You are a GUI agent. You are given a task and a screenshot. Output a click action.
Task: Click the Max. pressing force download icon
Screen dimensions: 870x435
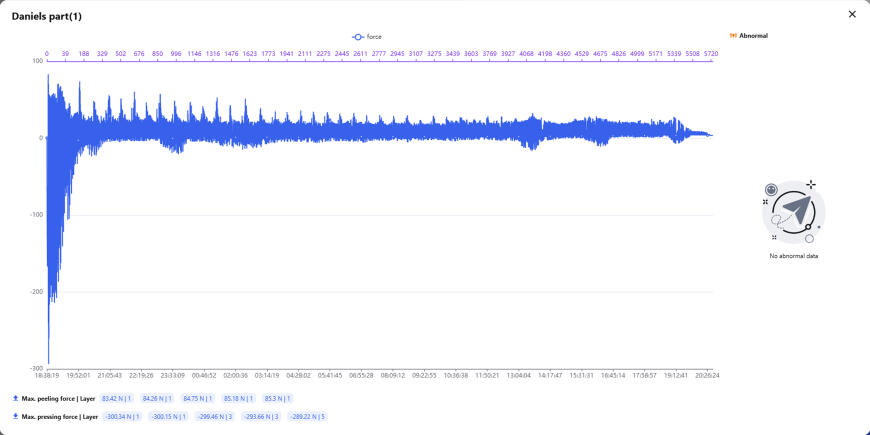16,416
